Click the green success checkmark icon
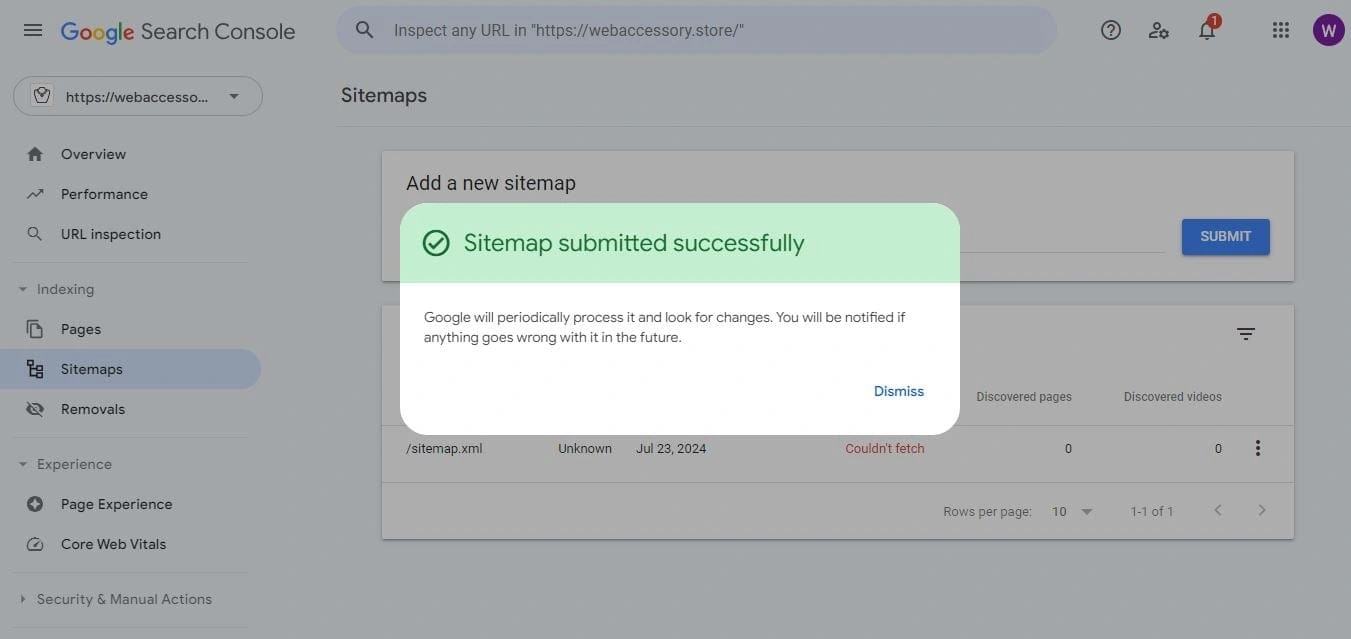 [436, 243]
